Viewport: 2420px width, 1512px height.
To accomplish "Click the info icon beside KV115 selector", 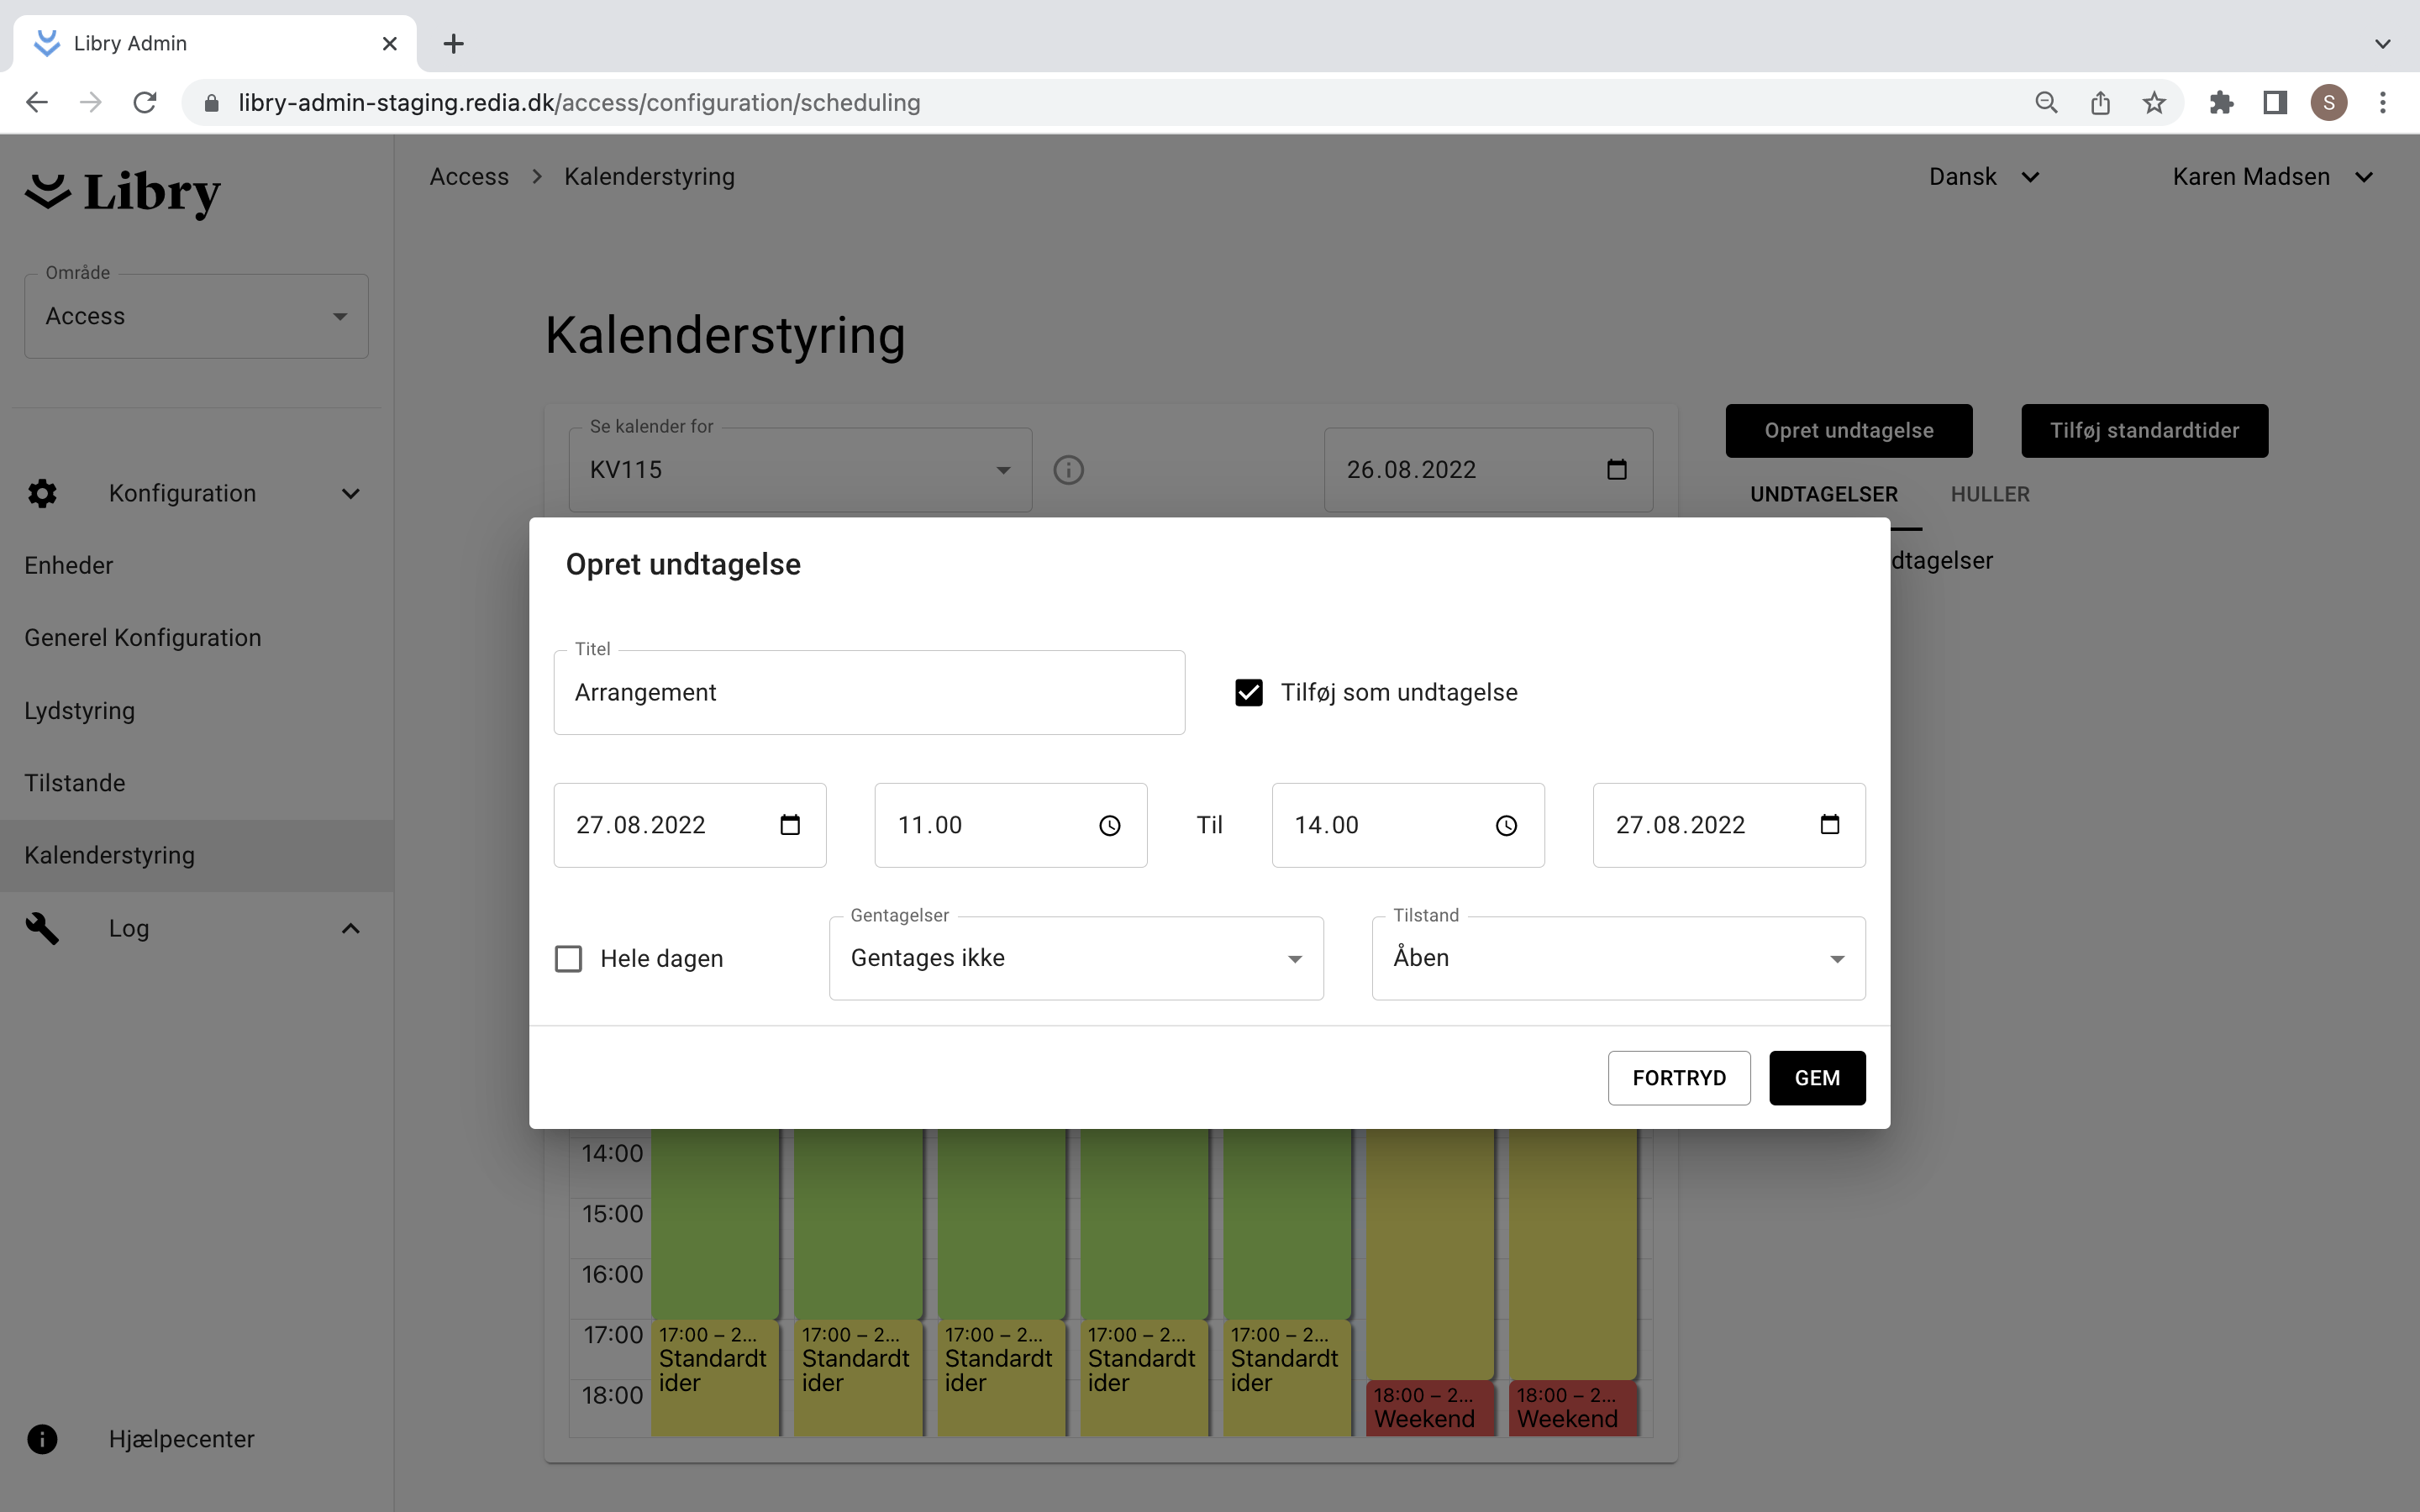I will (x=1068, y=470).
